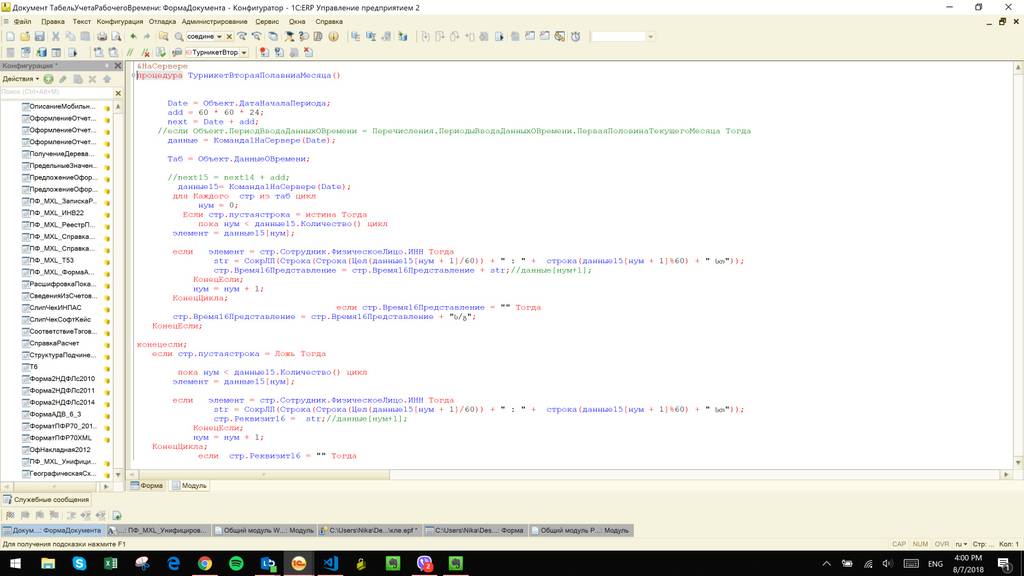Open the Конфигурация menu
1024x576 pixels.
[120, 22]
